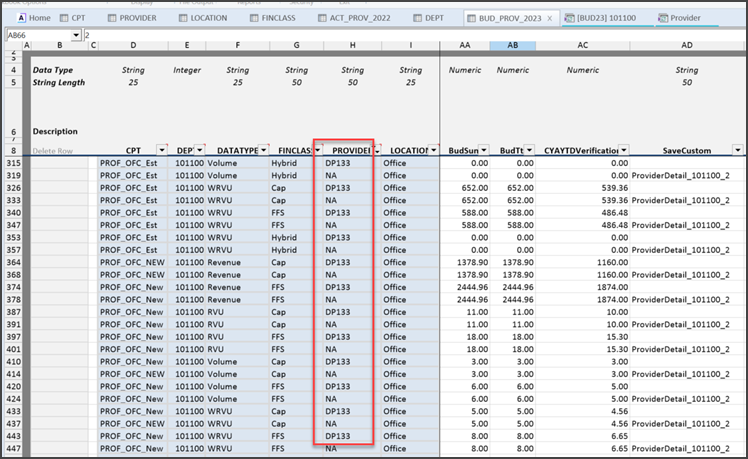The height and width of the screenshot is (459, 748).
Task: Click the Delete Row cell label
Action: (x=52, y=150)
